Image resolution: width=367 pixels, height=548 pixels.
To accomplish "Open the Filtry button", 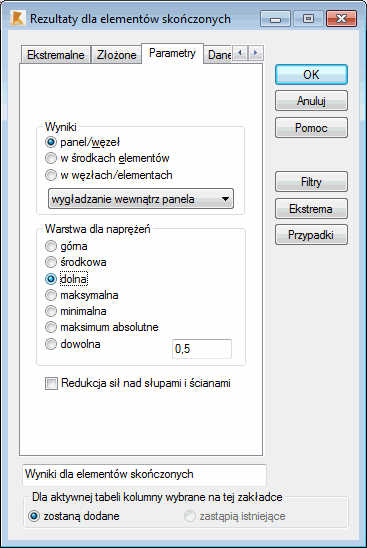I will click(311, 182).
